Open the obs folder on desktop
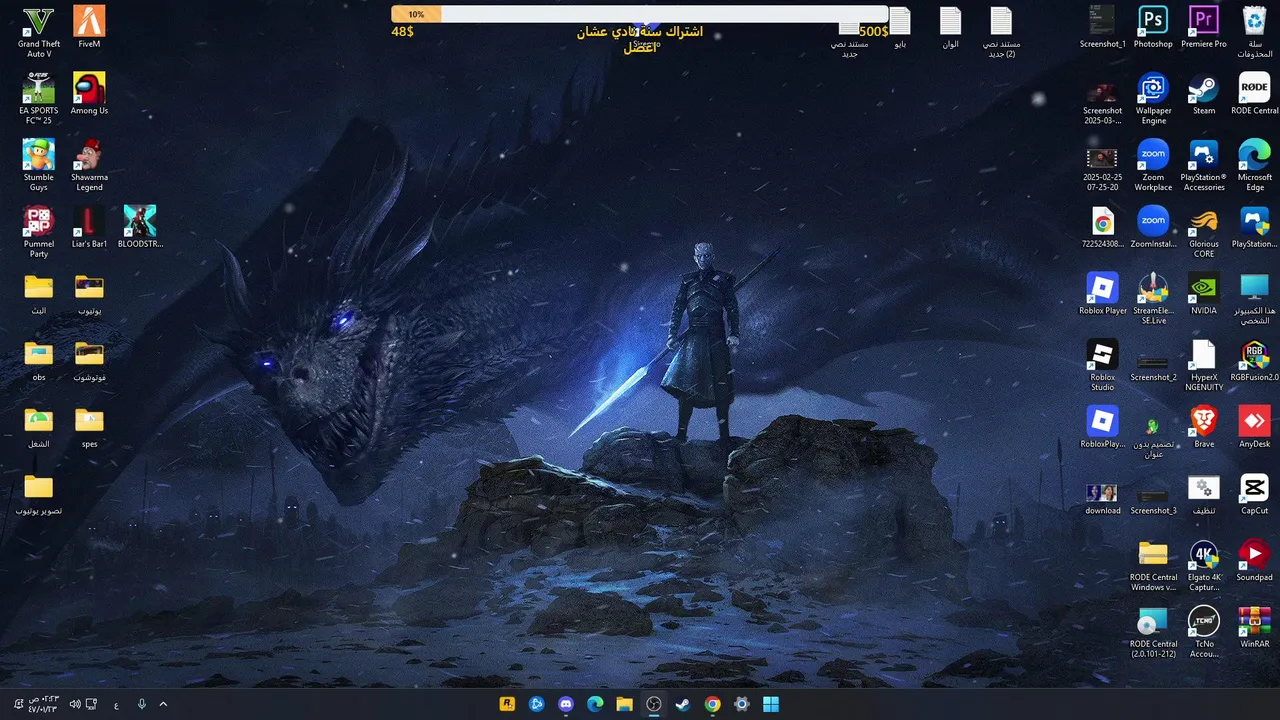 [38, 361]
